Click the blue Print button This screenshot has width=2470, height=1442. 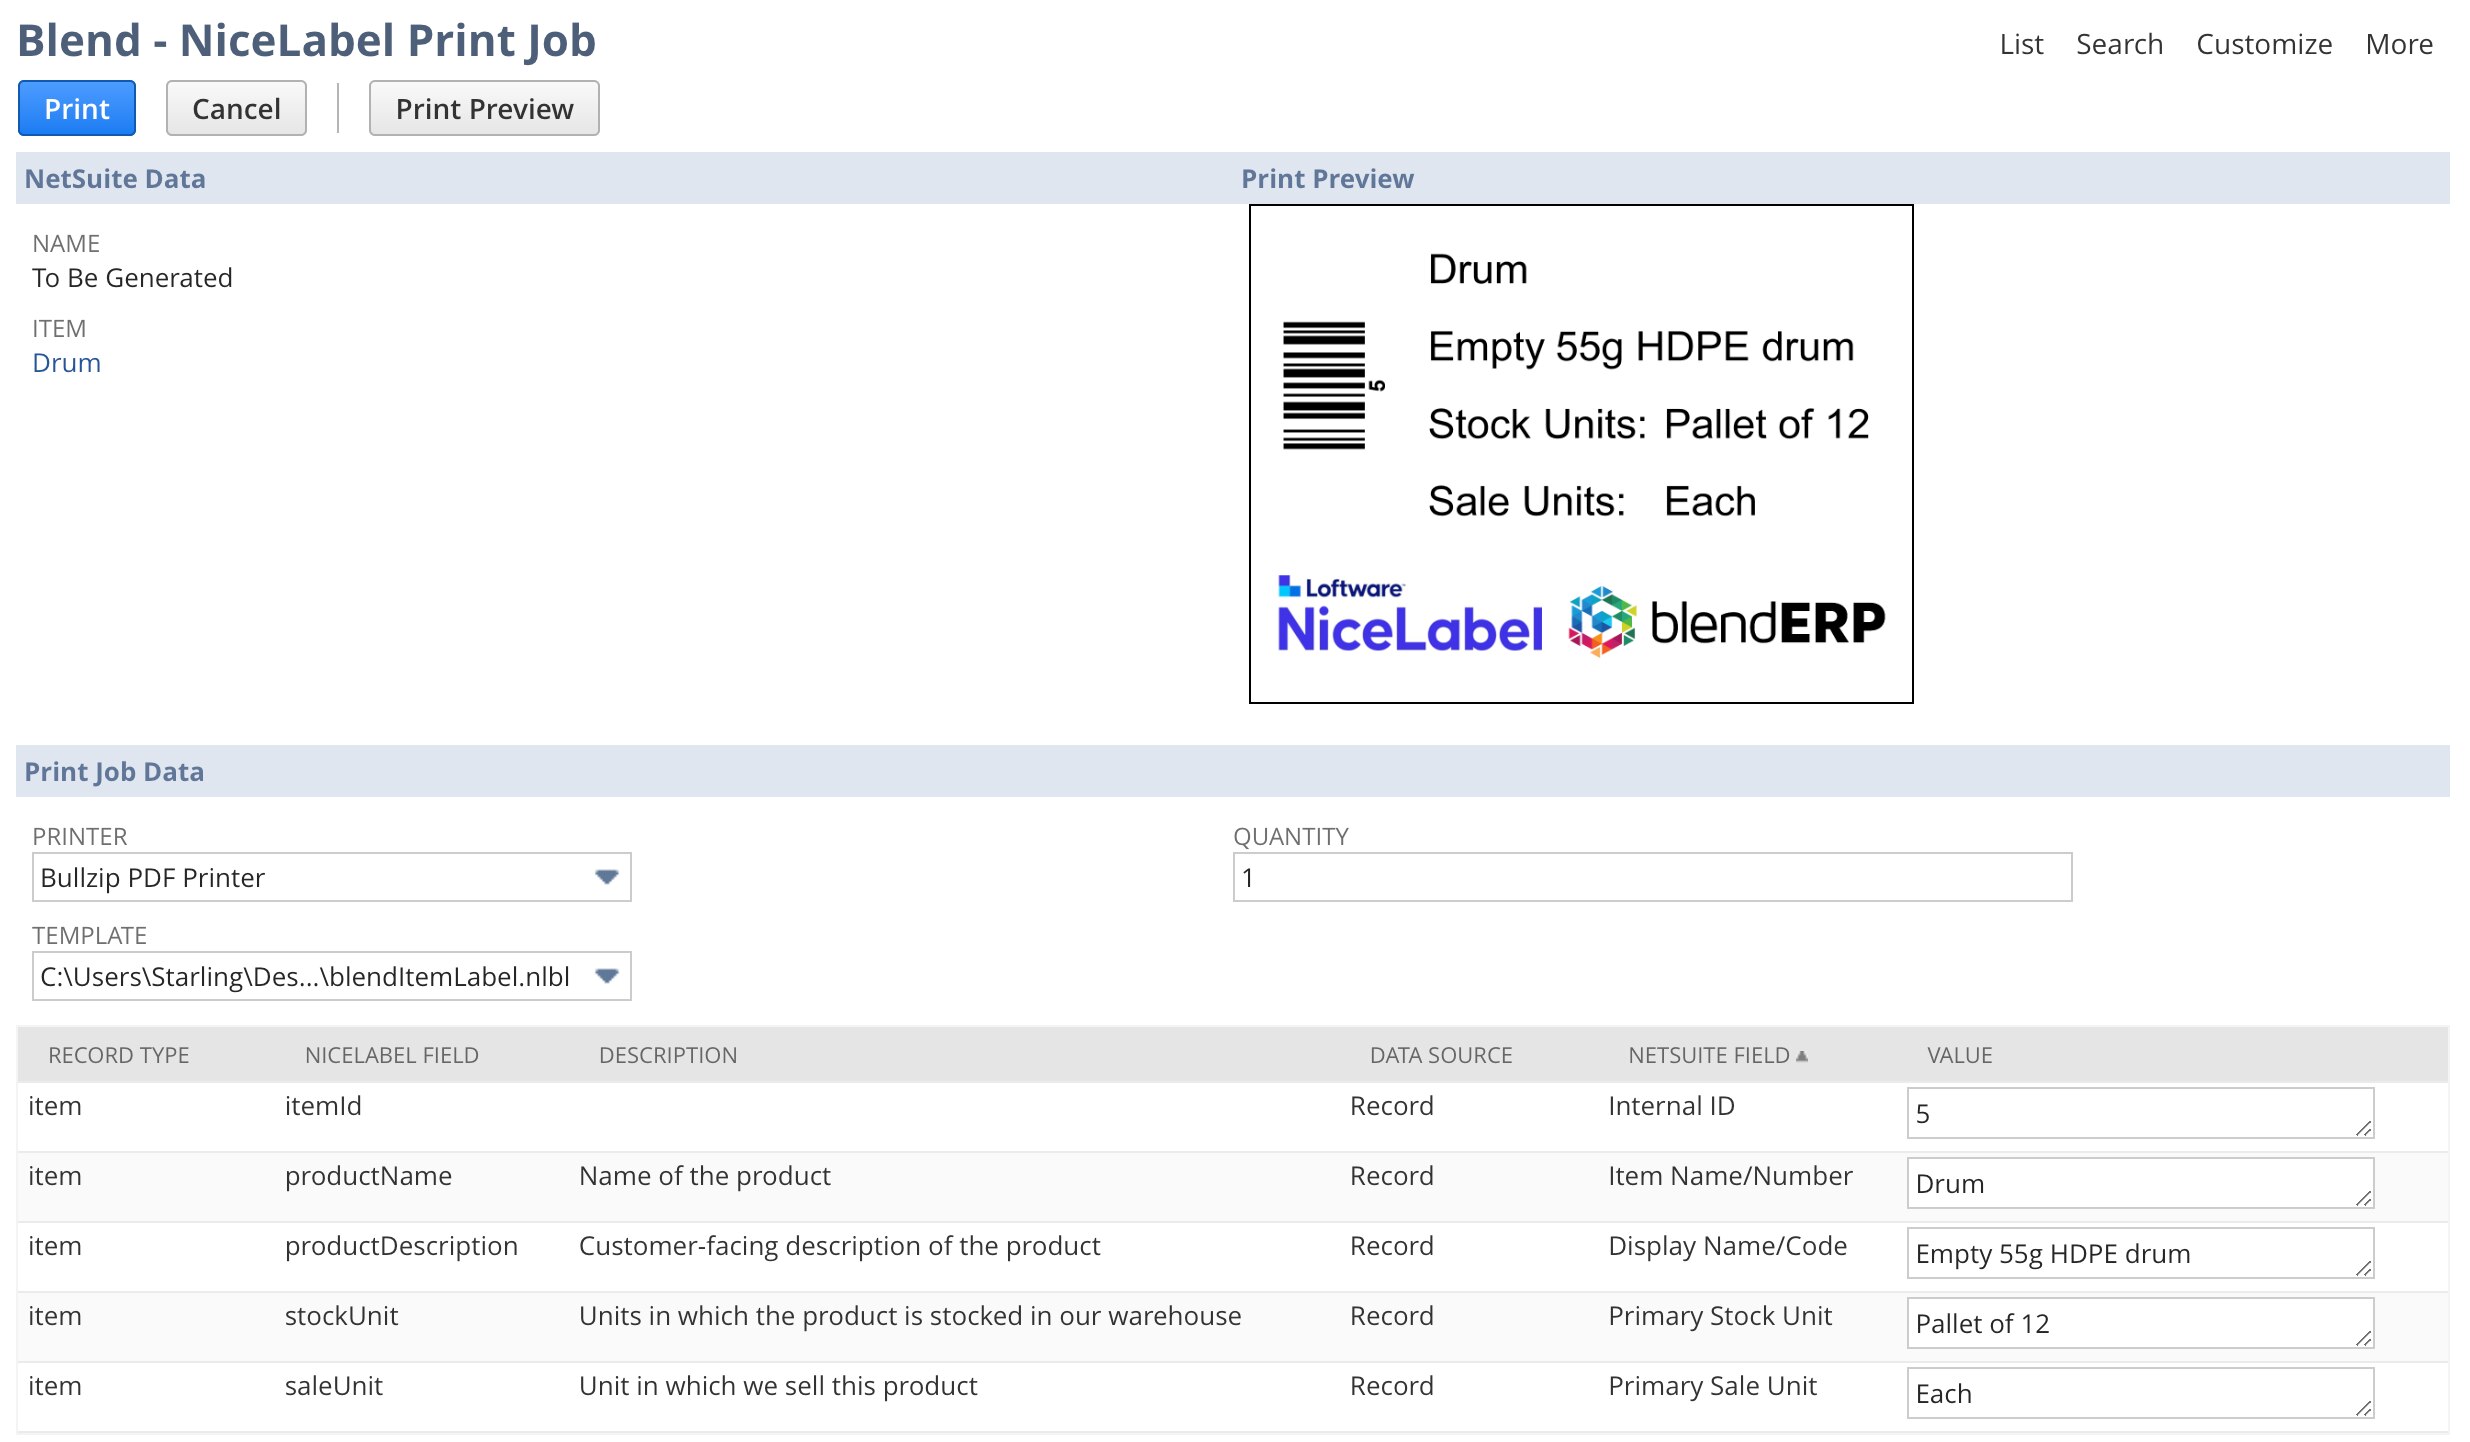coord(77,108)
